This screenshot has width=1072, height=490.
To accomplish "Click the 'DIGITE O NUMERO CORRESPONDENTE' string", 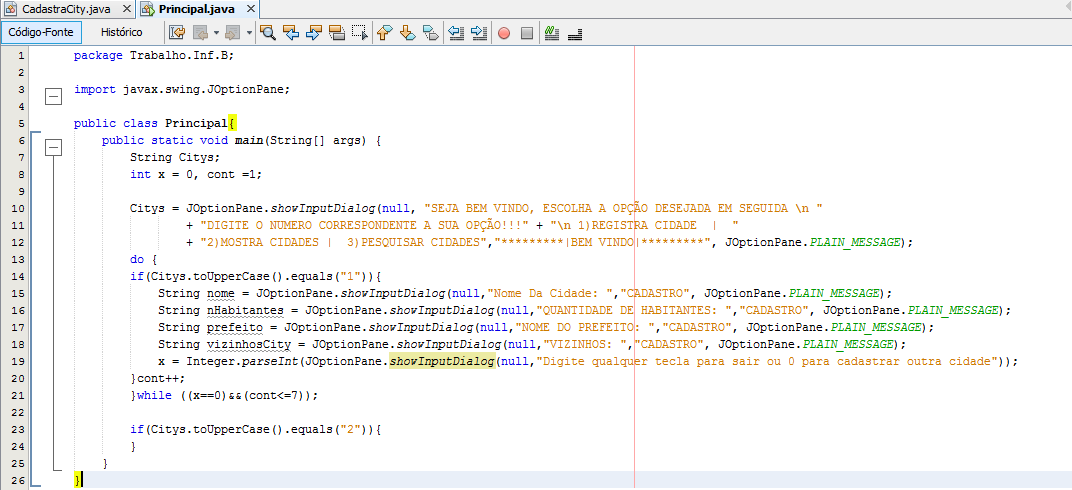I will (x=364, y=226).
